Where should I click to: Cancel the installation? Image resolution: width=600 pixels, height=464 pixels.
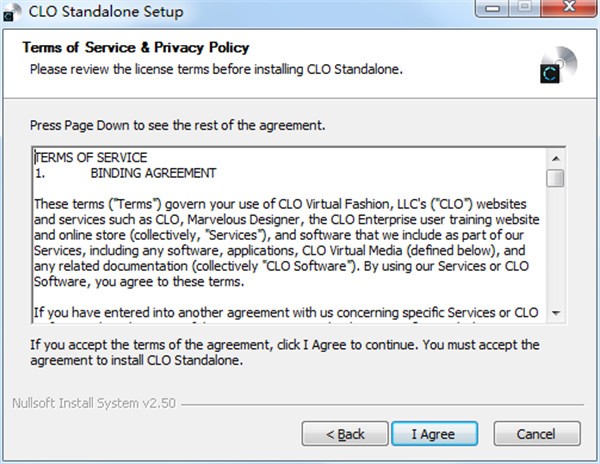(537, 434)
